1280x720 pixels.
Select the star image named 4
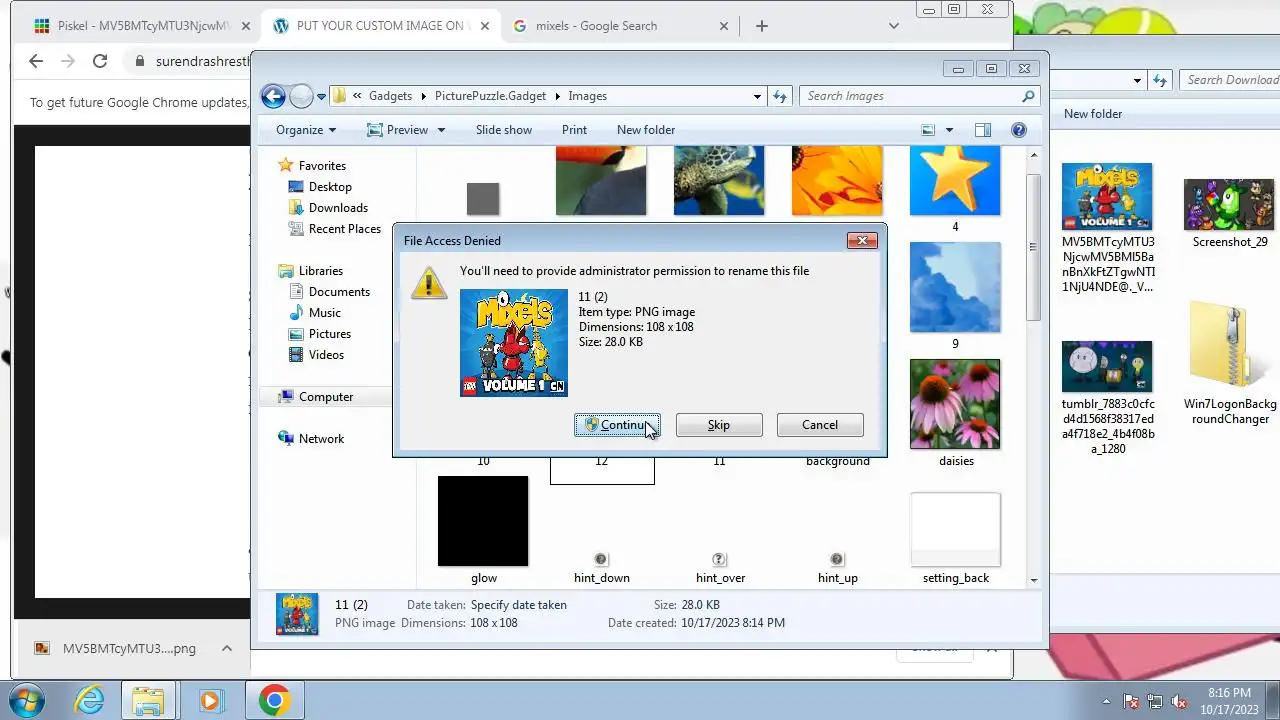955,180
